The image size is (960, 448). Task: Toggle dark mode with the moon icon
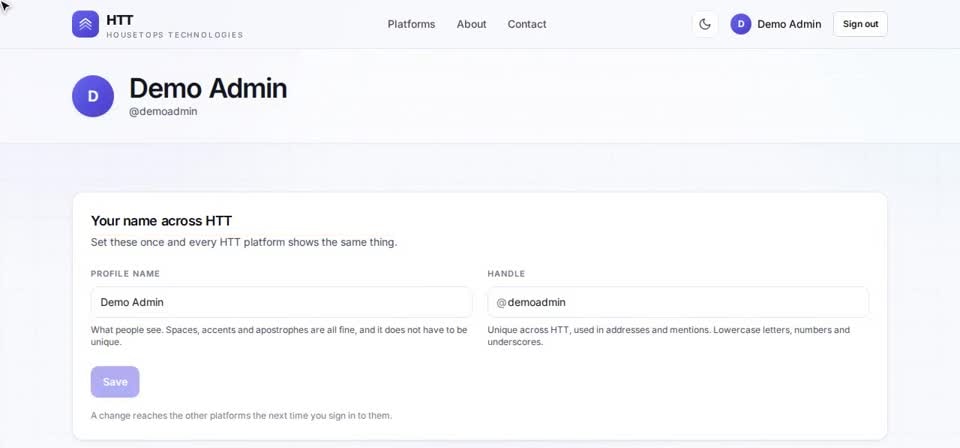coord(705,24)
